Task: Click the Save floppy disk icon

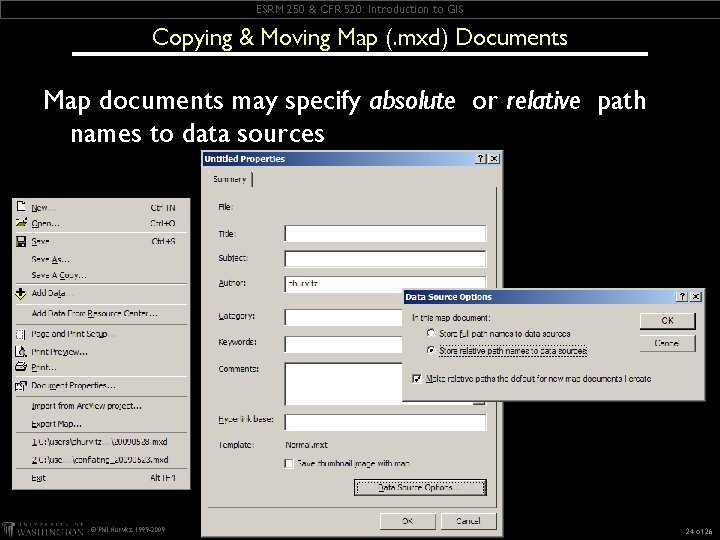Action: pyautogui.click(x=21, y=242)
